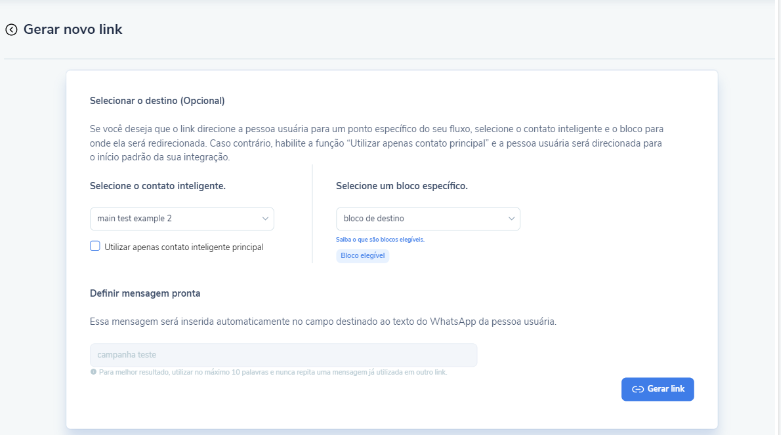
Task: Expand the bloco específico dropdown
Action: point(428,218)
